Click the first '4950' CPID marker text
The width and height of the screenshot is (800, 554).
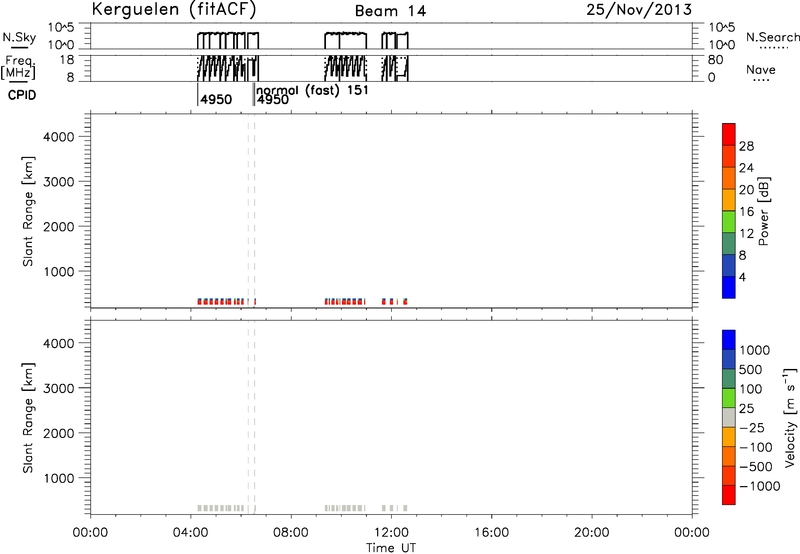[216, 99]
